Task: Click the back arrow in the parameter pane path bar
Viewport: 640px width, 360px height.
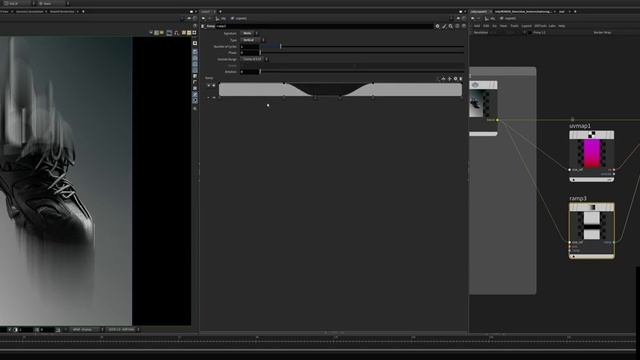Action: coord(203,18)
